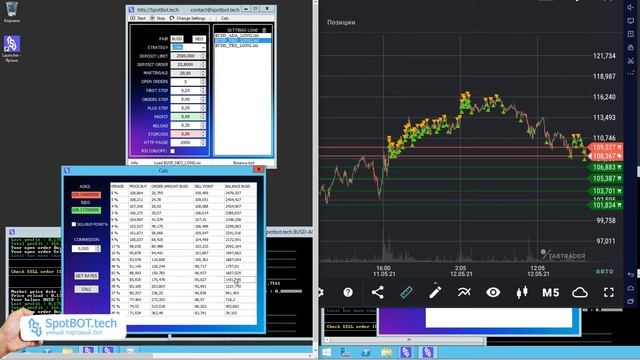Click the 105,387 green order label

coord(606,179)
